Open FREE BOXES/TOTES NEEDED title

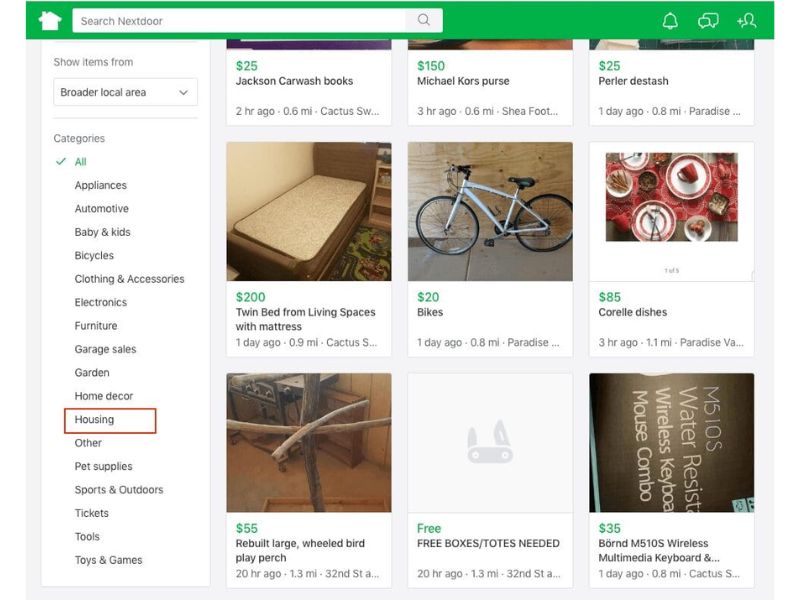pos(488,543)
